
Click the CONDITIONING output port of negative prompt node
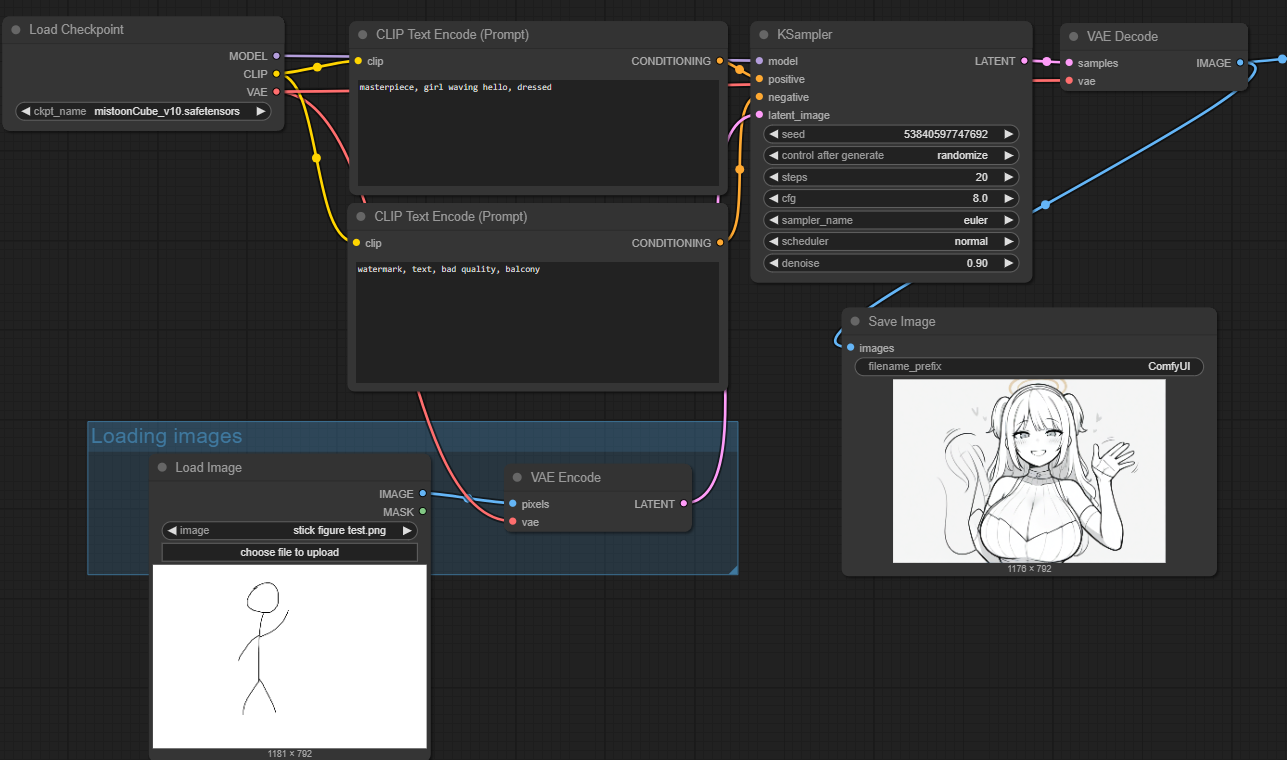[x=720, y=243]
